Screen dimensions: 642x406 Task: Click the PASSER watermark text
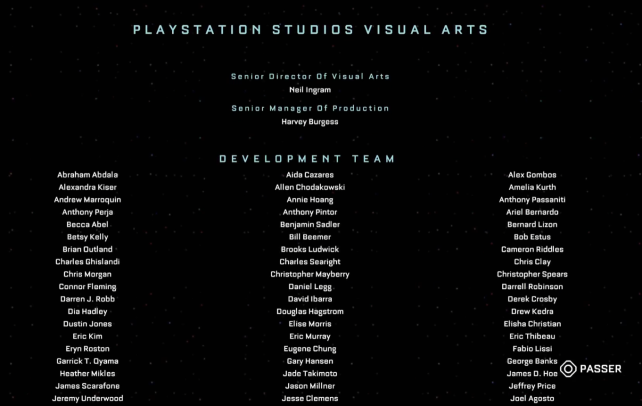click(600, 369)
